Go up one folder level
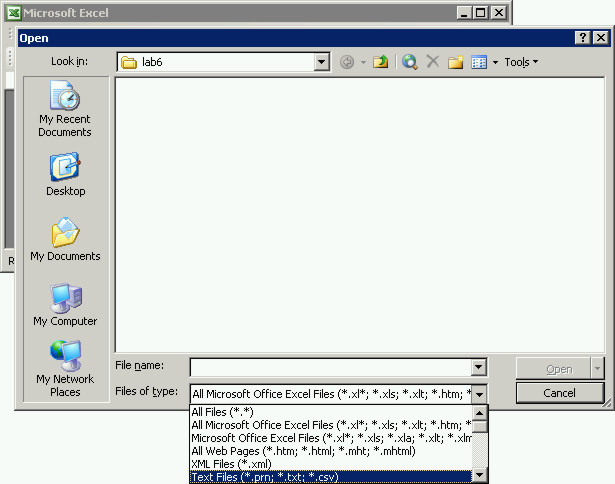 pyautogui.click(x=381, y=62)
